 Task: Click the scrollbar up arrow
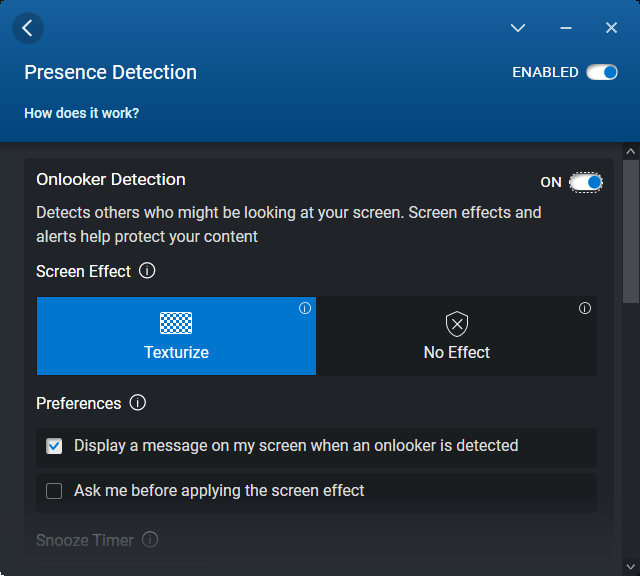(631, 151)
